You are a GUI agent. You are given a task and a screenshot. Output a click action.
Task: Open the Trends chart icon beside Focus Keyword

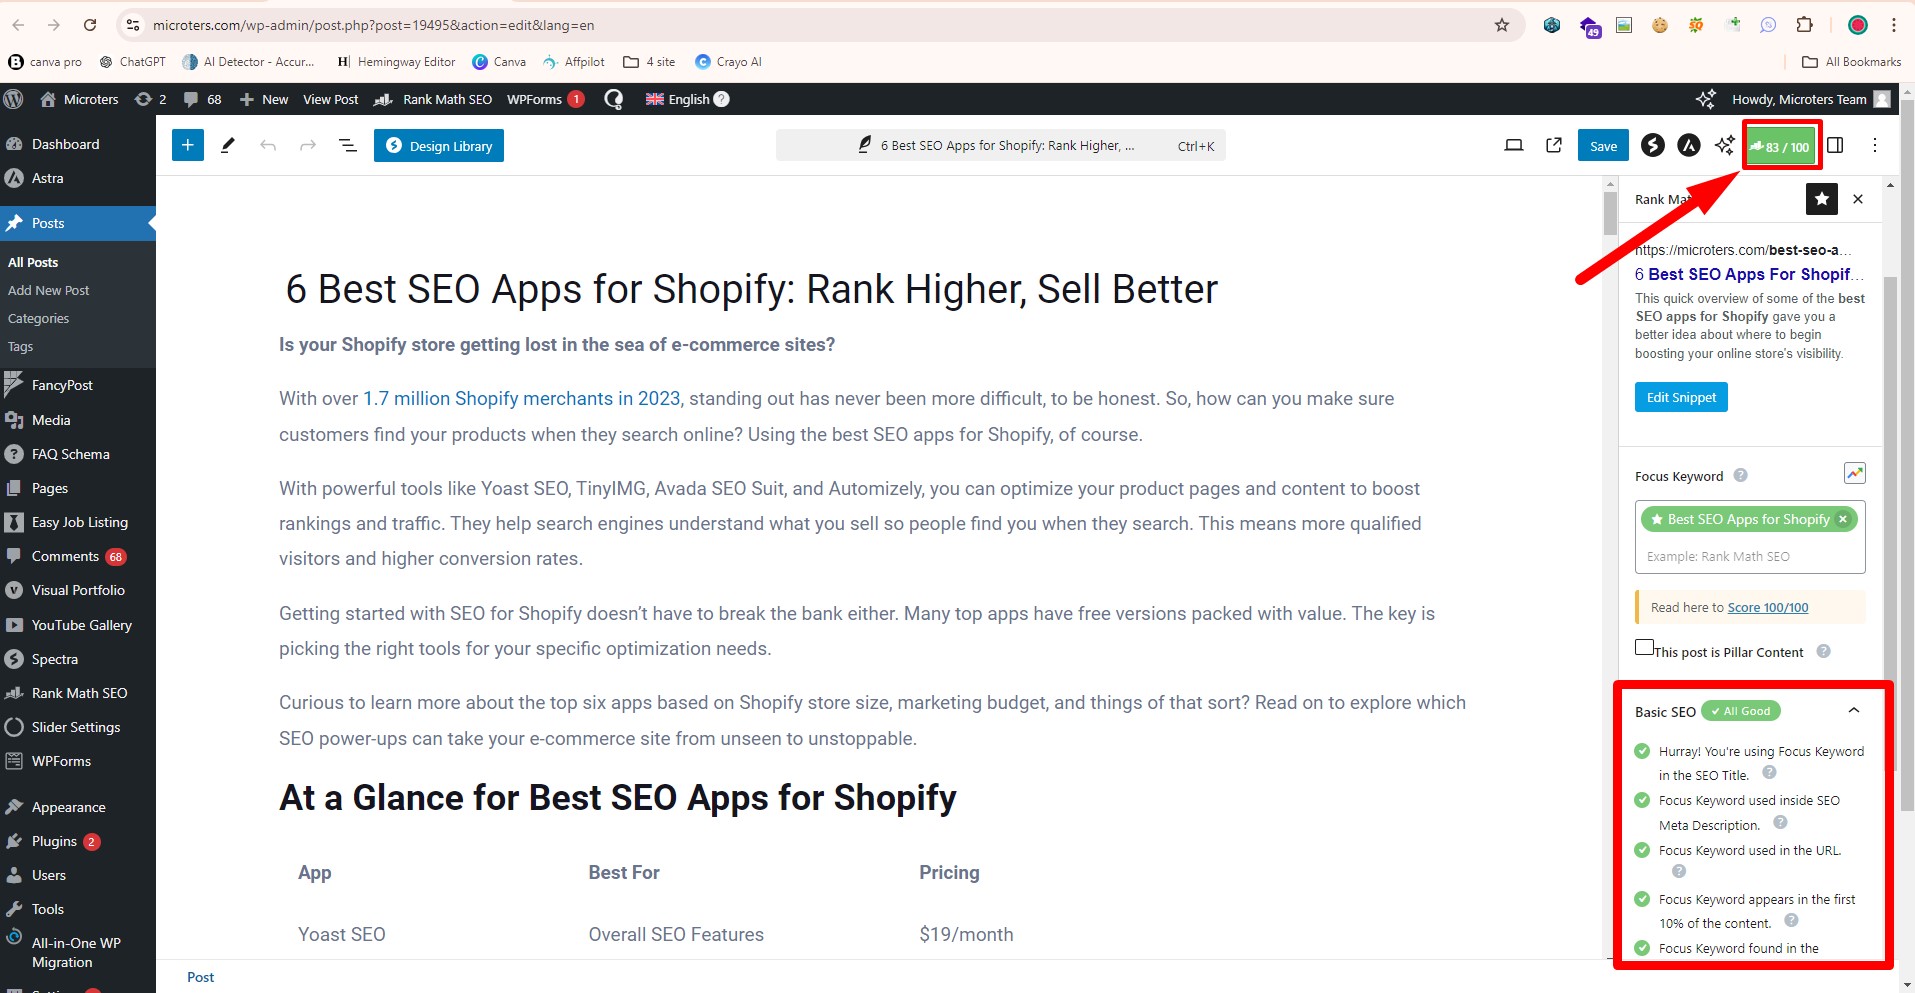(1854, 473)
